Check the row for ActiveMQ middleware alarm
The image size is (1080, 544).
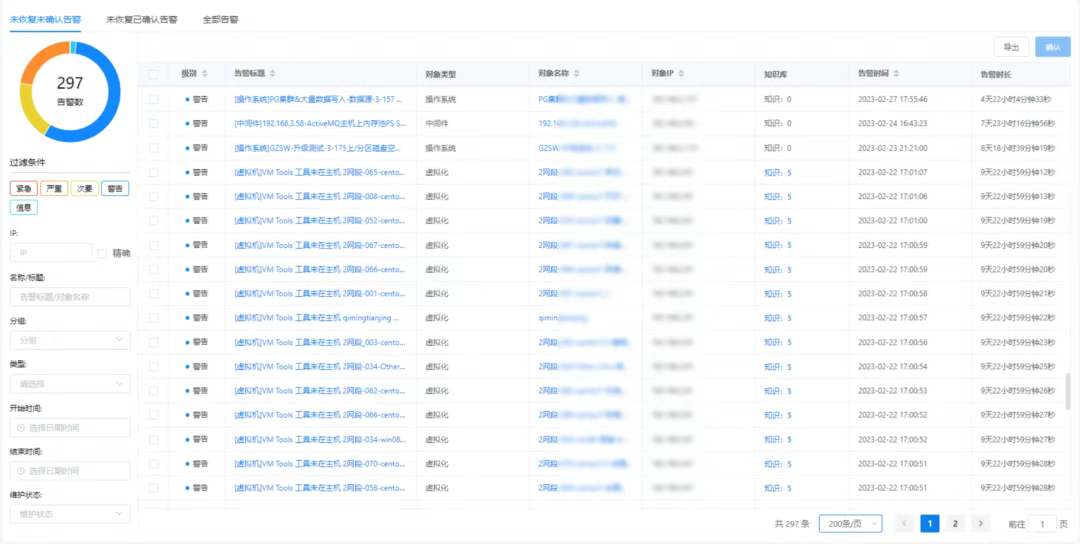tap(153, 124)
